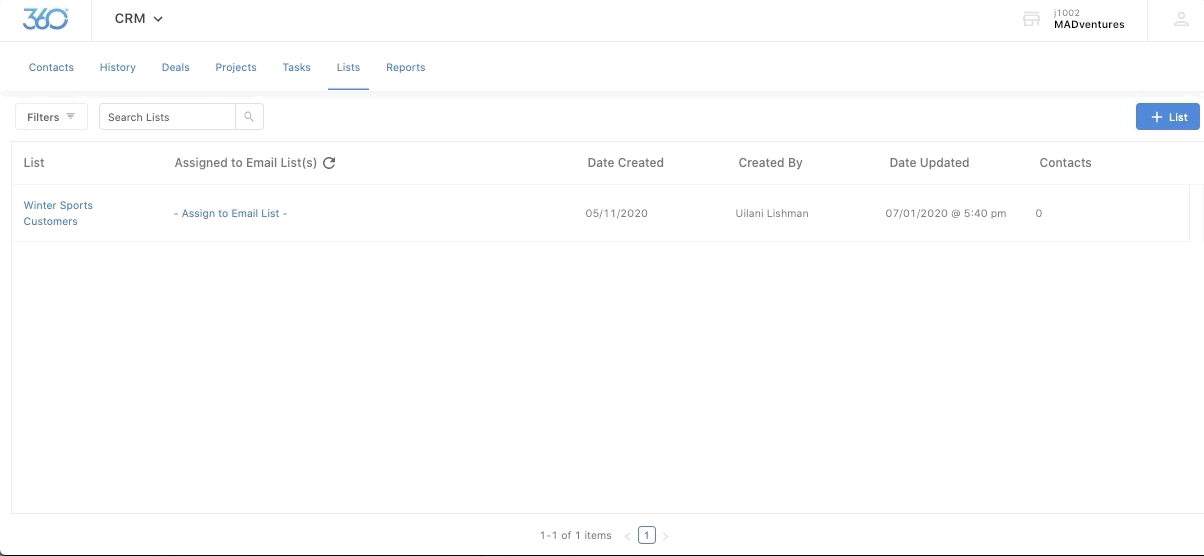Screen dimensions: 1204x556
Task: Go to next page arrow
Action: [x=666, y=536]
